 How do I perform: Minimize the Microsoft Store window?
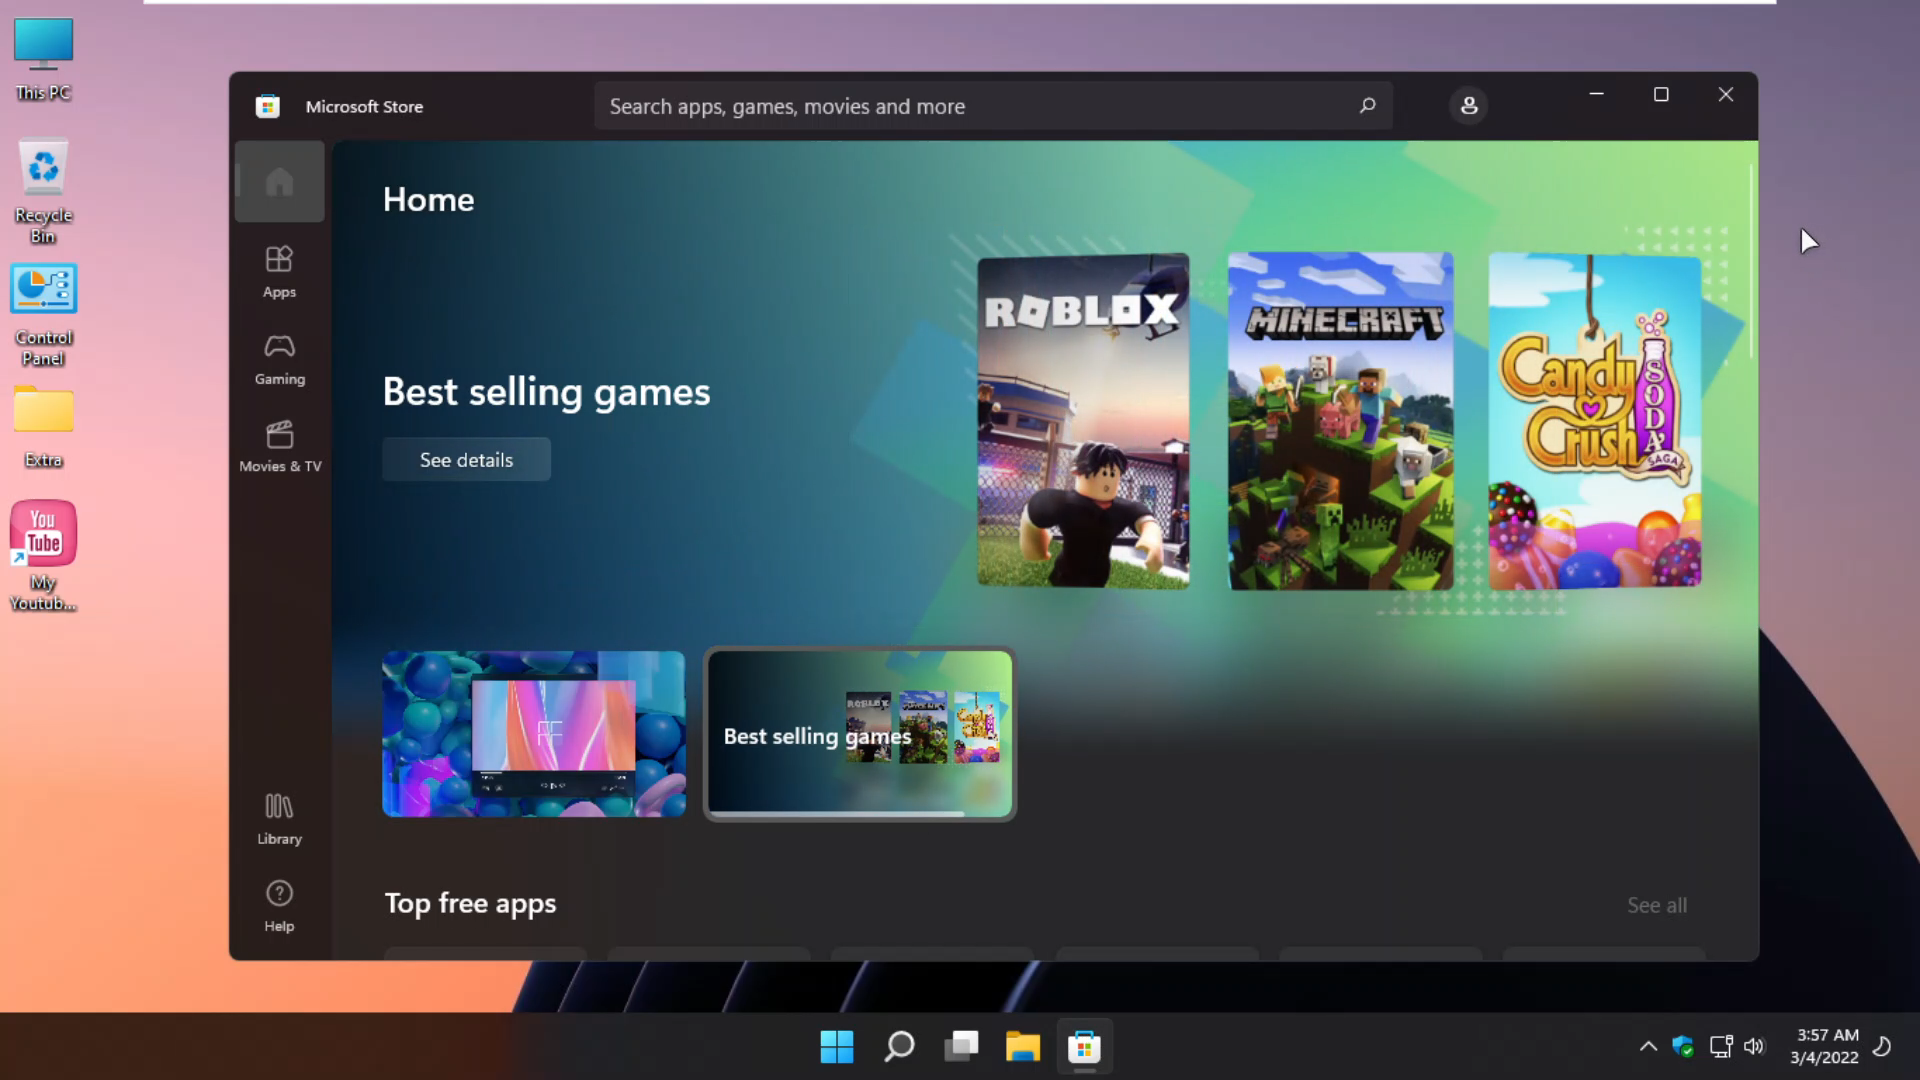click(x=1596, y=94)
